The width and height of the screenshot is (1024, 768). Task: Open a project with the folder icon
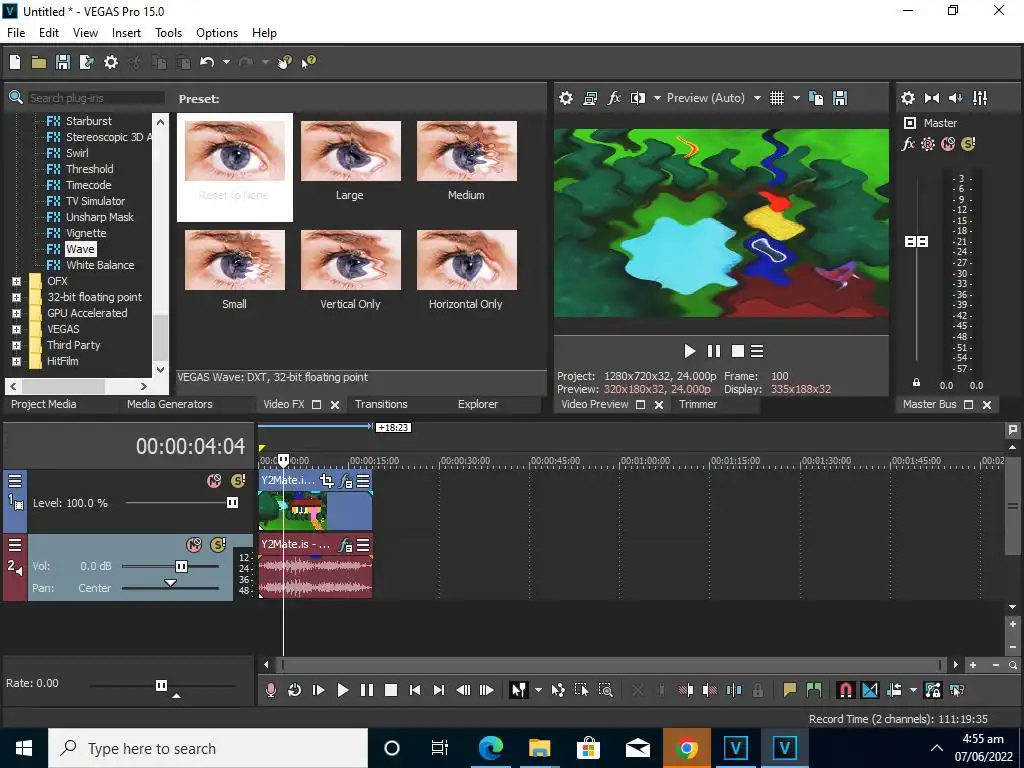point(39,62)
